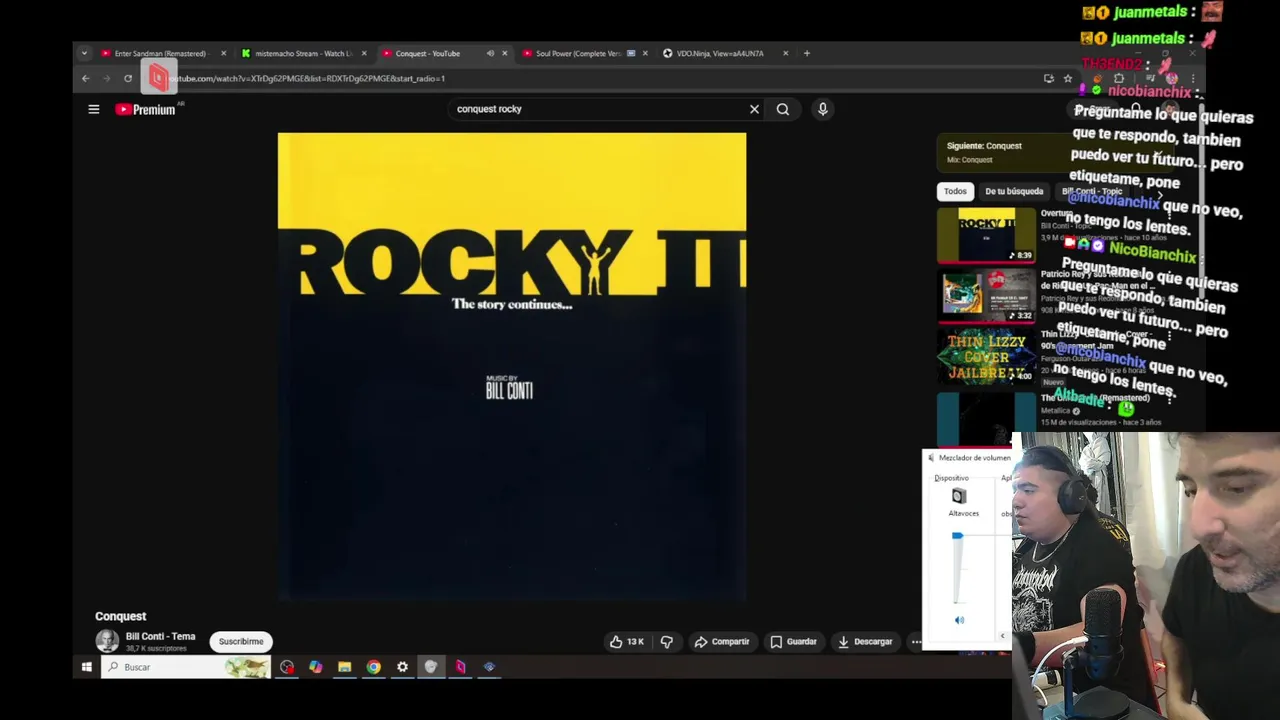Clear the search box with X
Screen dimensions: 1280x720
[x=754, y=109]
